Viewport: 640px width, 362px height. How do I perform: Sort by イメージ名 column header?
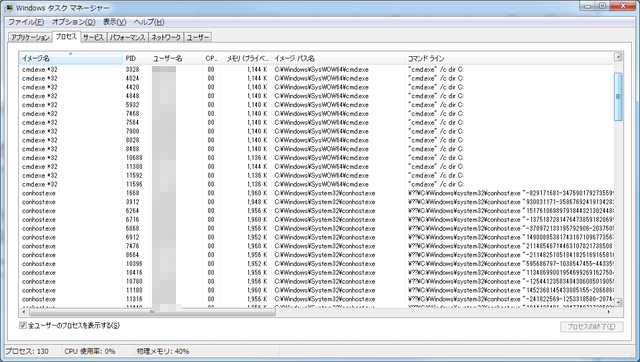[71, 58]
